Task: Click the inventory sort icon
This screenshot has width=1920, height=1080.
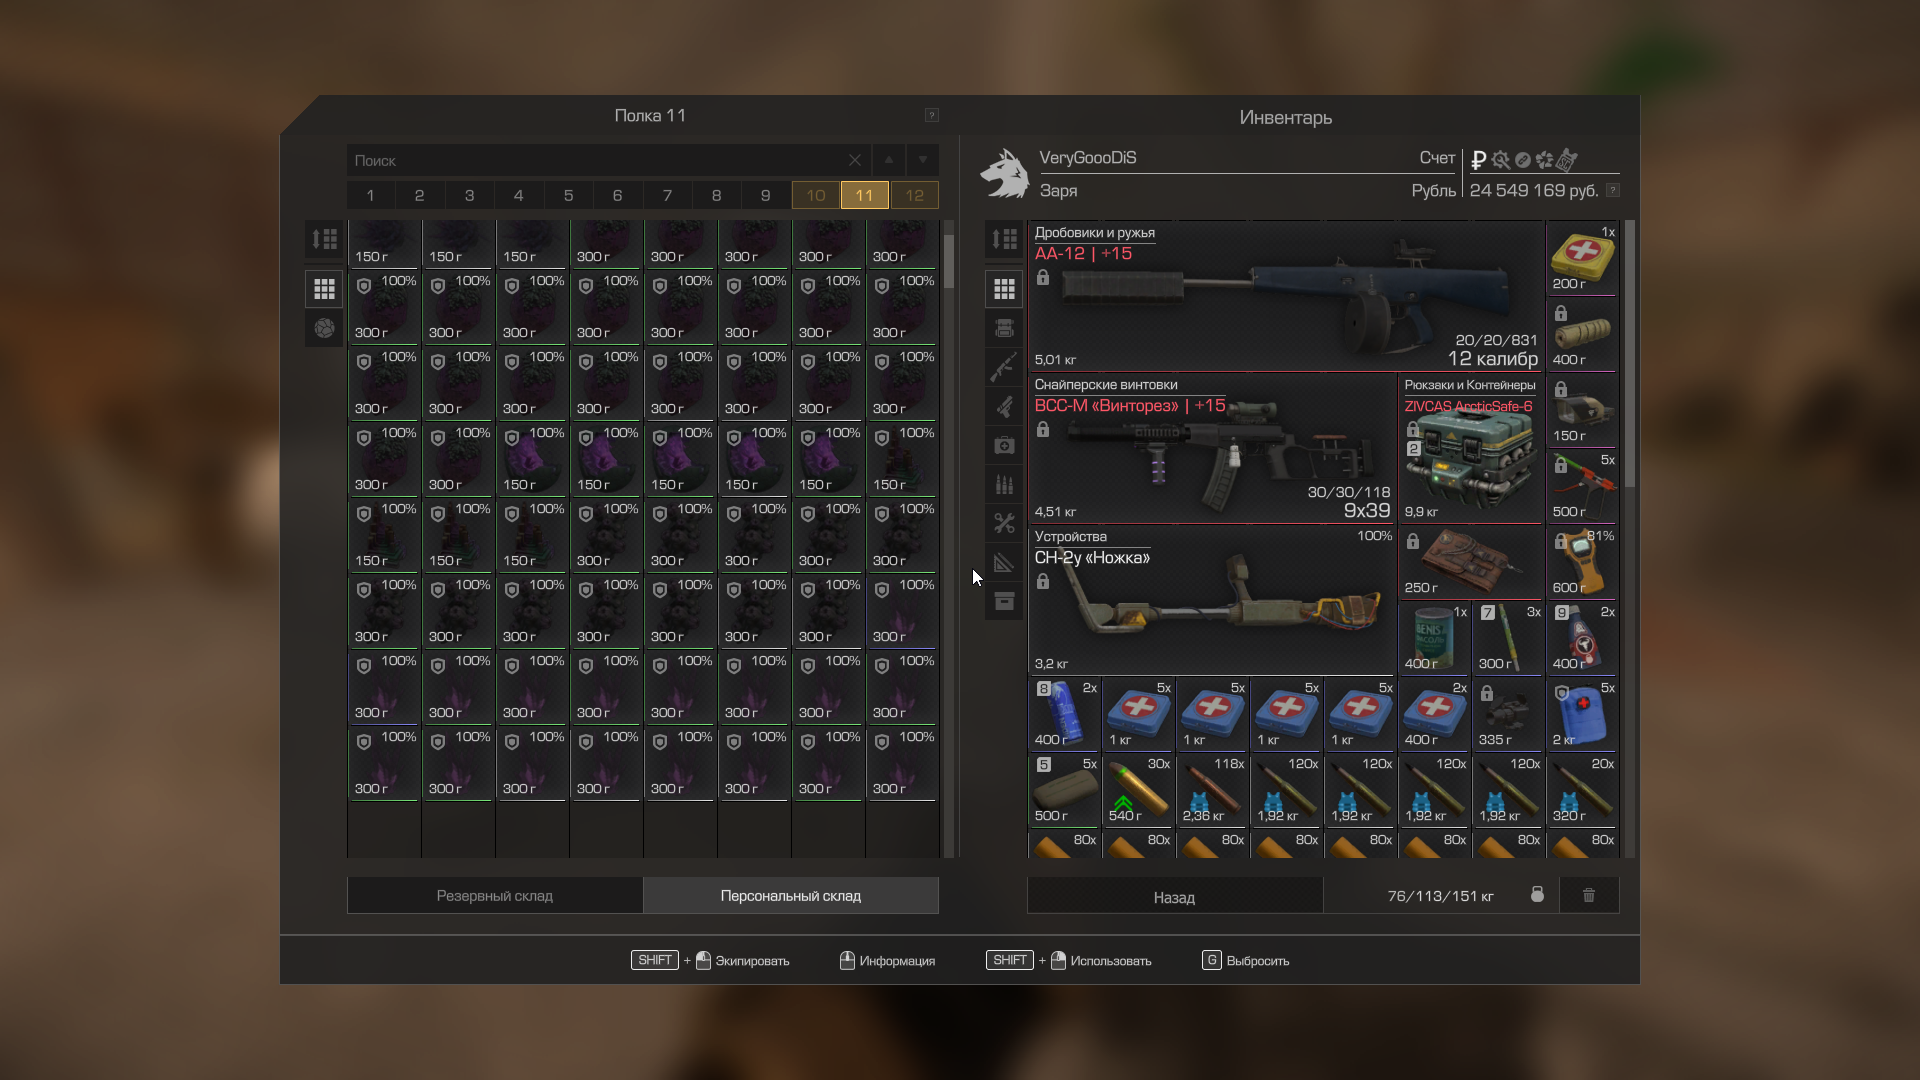Action: tap(1004, 239)
